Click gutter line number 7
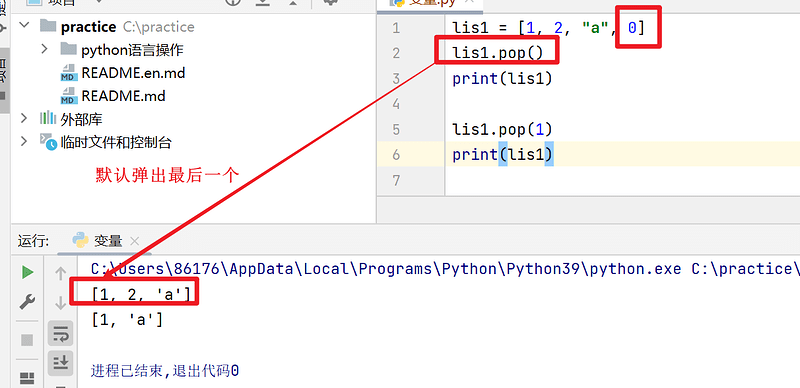This screenshot has width=800, height=388. [x=396, y=180]
